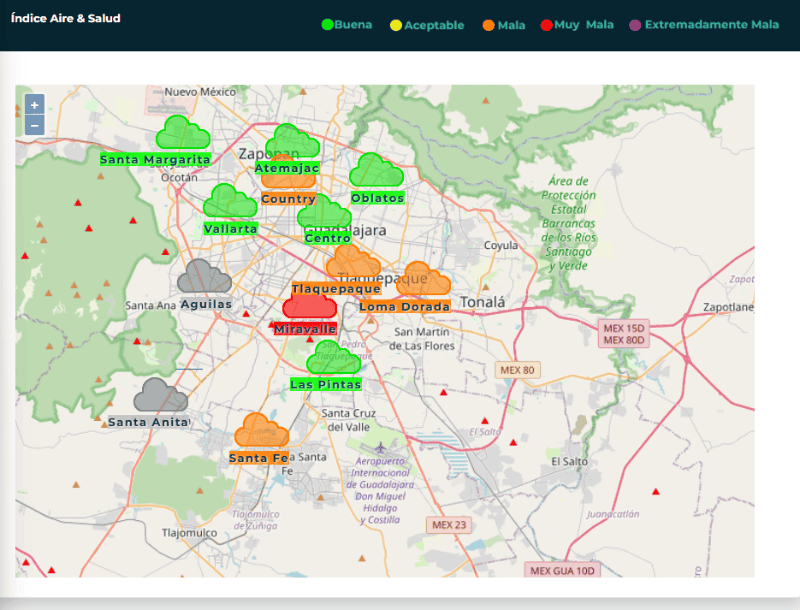Viewport: 800px width, 610px height.
Task: Select the purple Extremadamente Mala legend dot
Action: click(x=636, y=25)
